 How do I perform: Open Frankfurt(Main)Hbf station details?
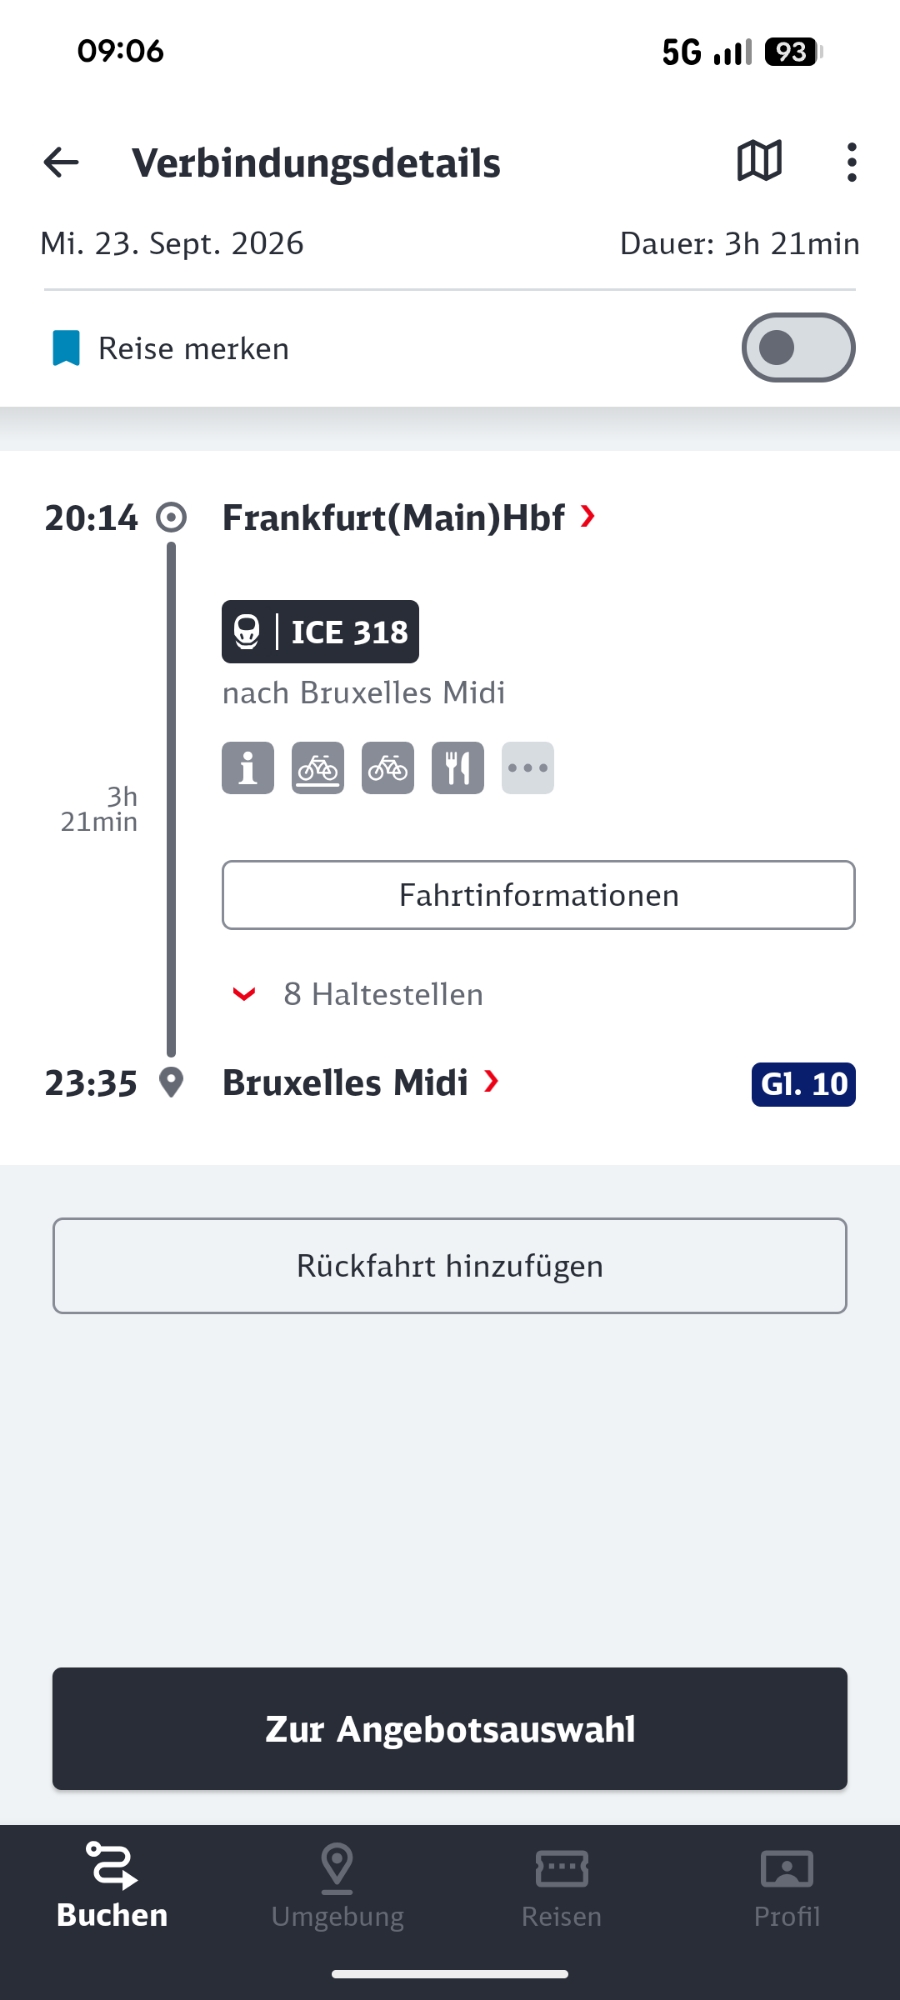pyautogui.click(x=408, y=518)
